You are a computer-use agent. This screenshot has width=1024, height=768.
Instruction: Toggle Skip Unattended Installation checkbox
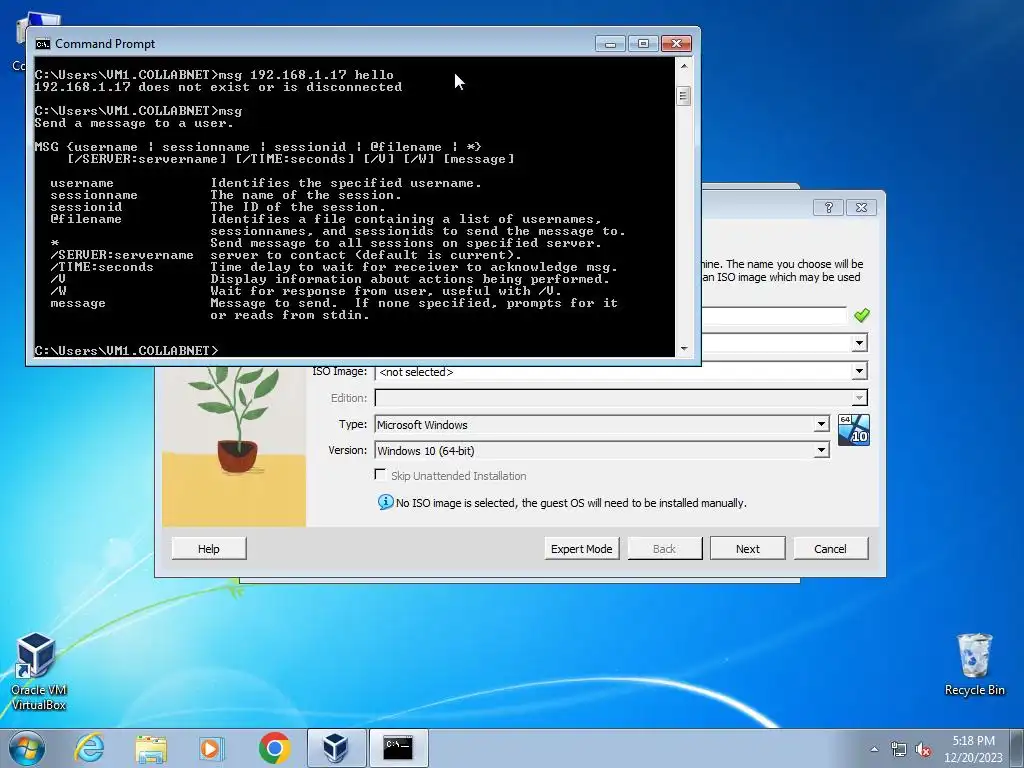coord(380,475)
